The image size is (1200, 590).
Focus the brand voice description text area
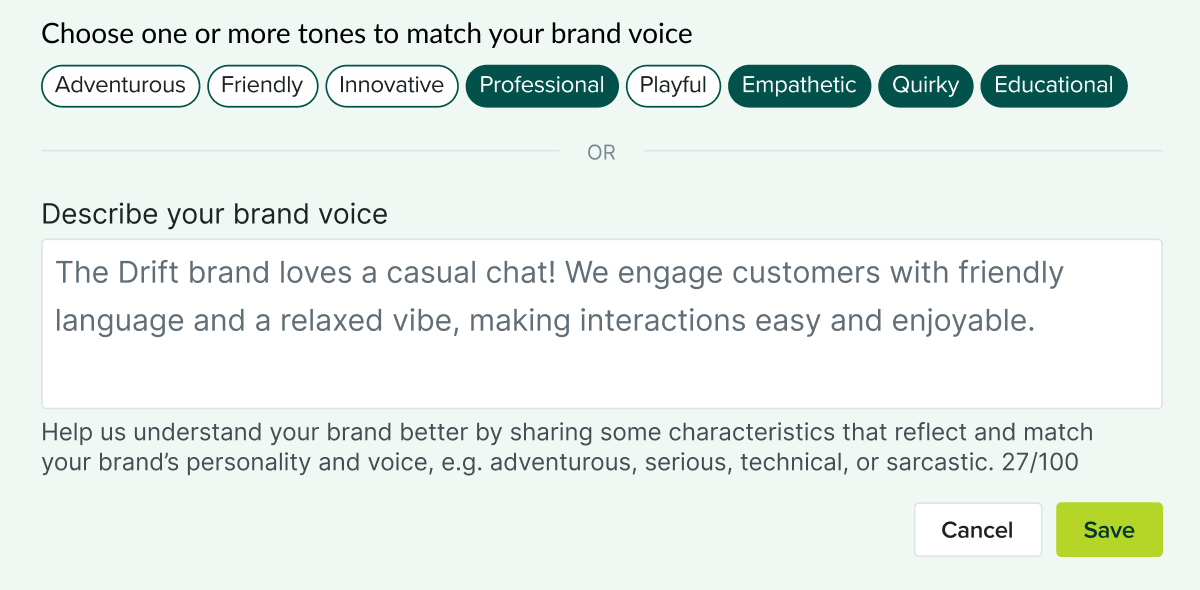pyautogui.click(x=600, y=370)
